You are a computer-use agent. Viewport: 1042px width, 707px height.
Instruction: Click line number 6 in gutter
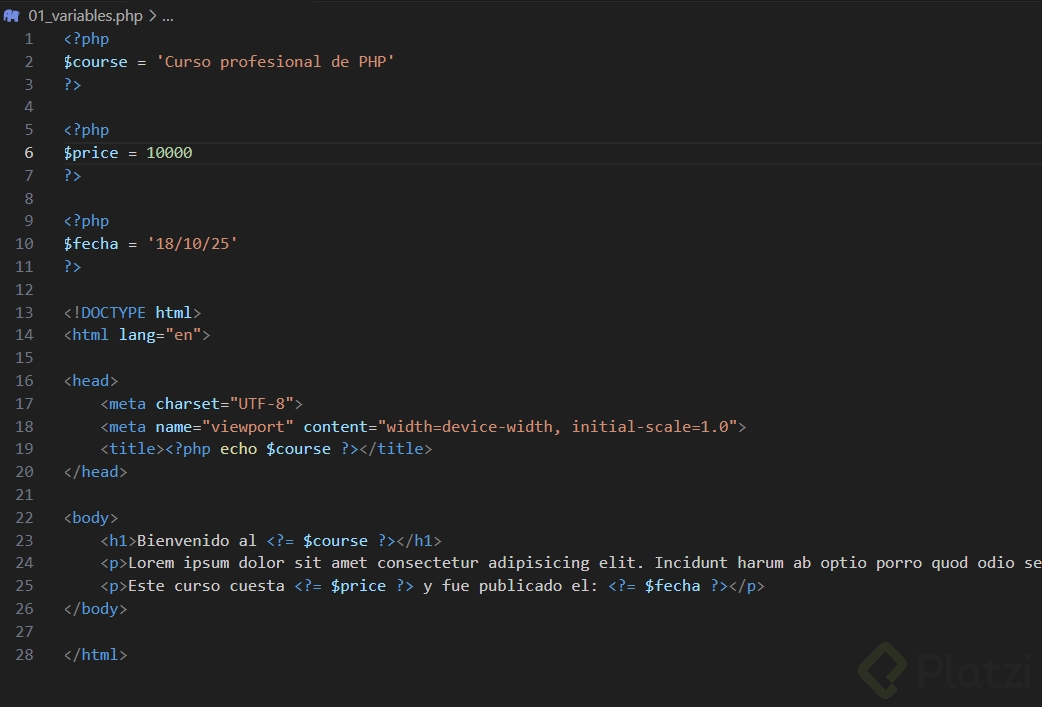(x=29, y=153)
